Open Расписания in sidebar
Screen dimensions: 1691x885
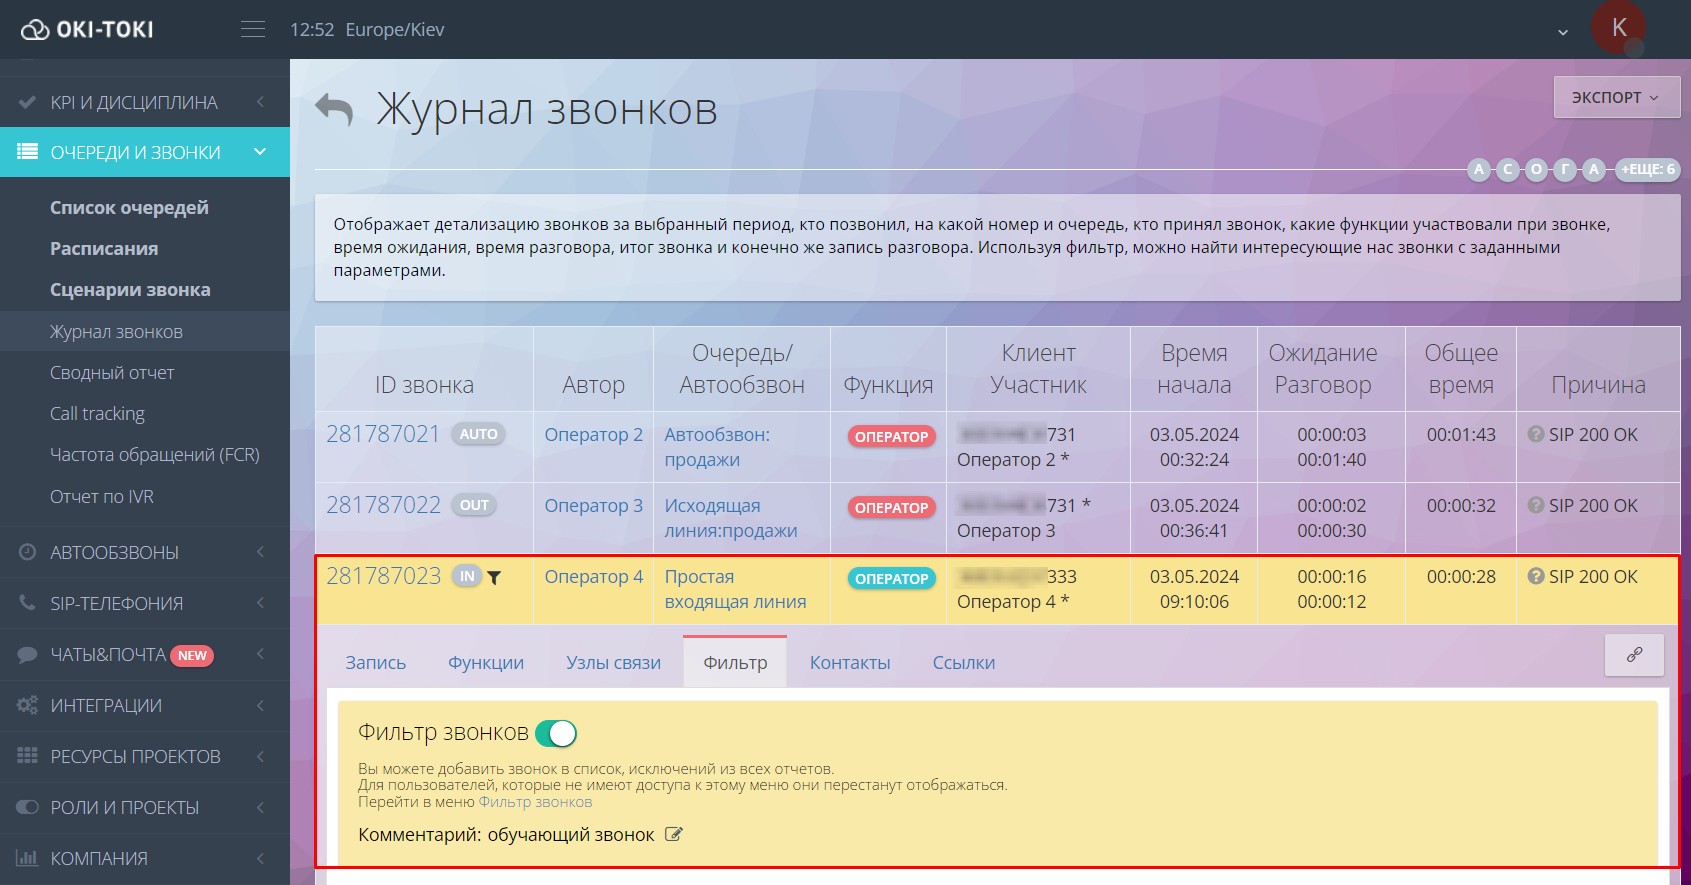click(x=104, y=248)
